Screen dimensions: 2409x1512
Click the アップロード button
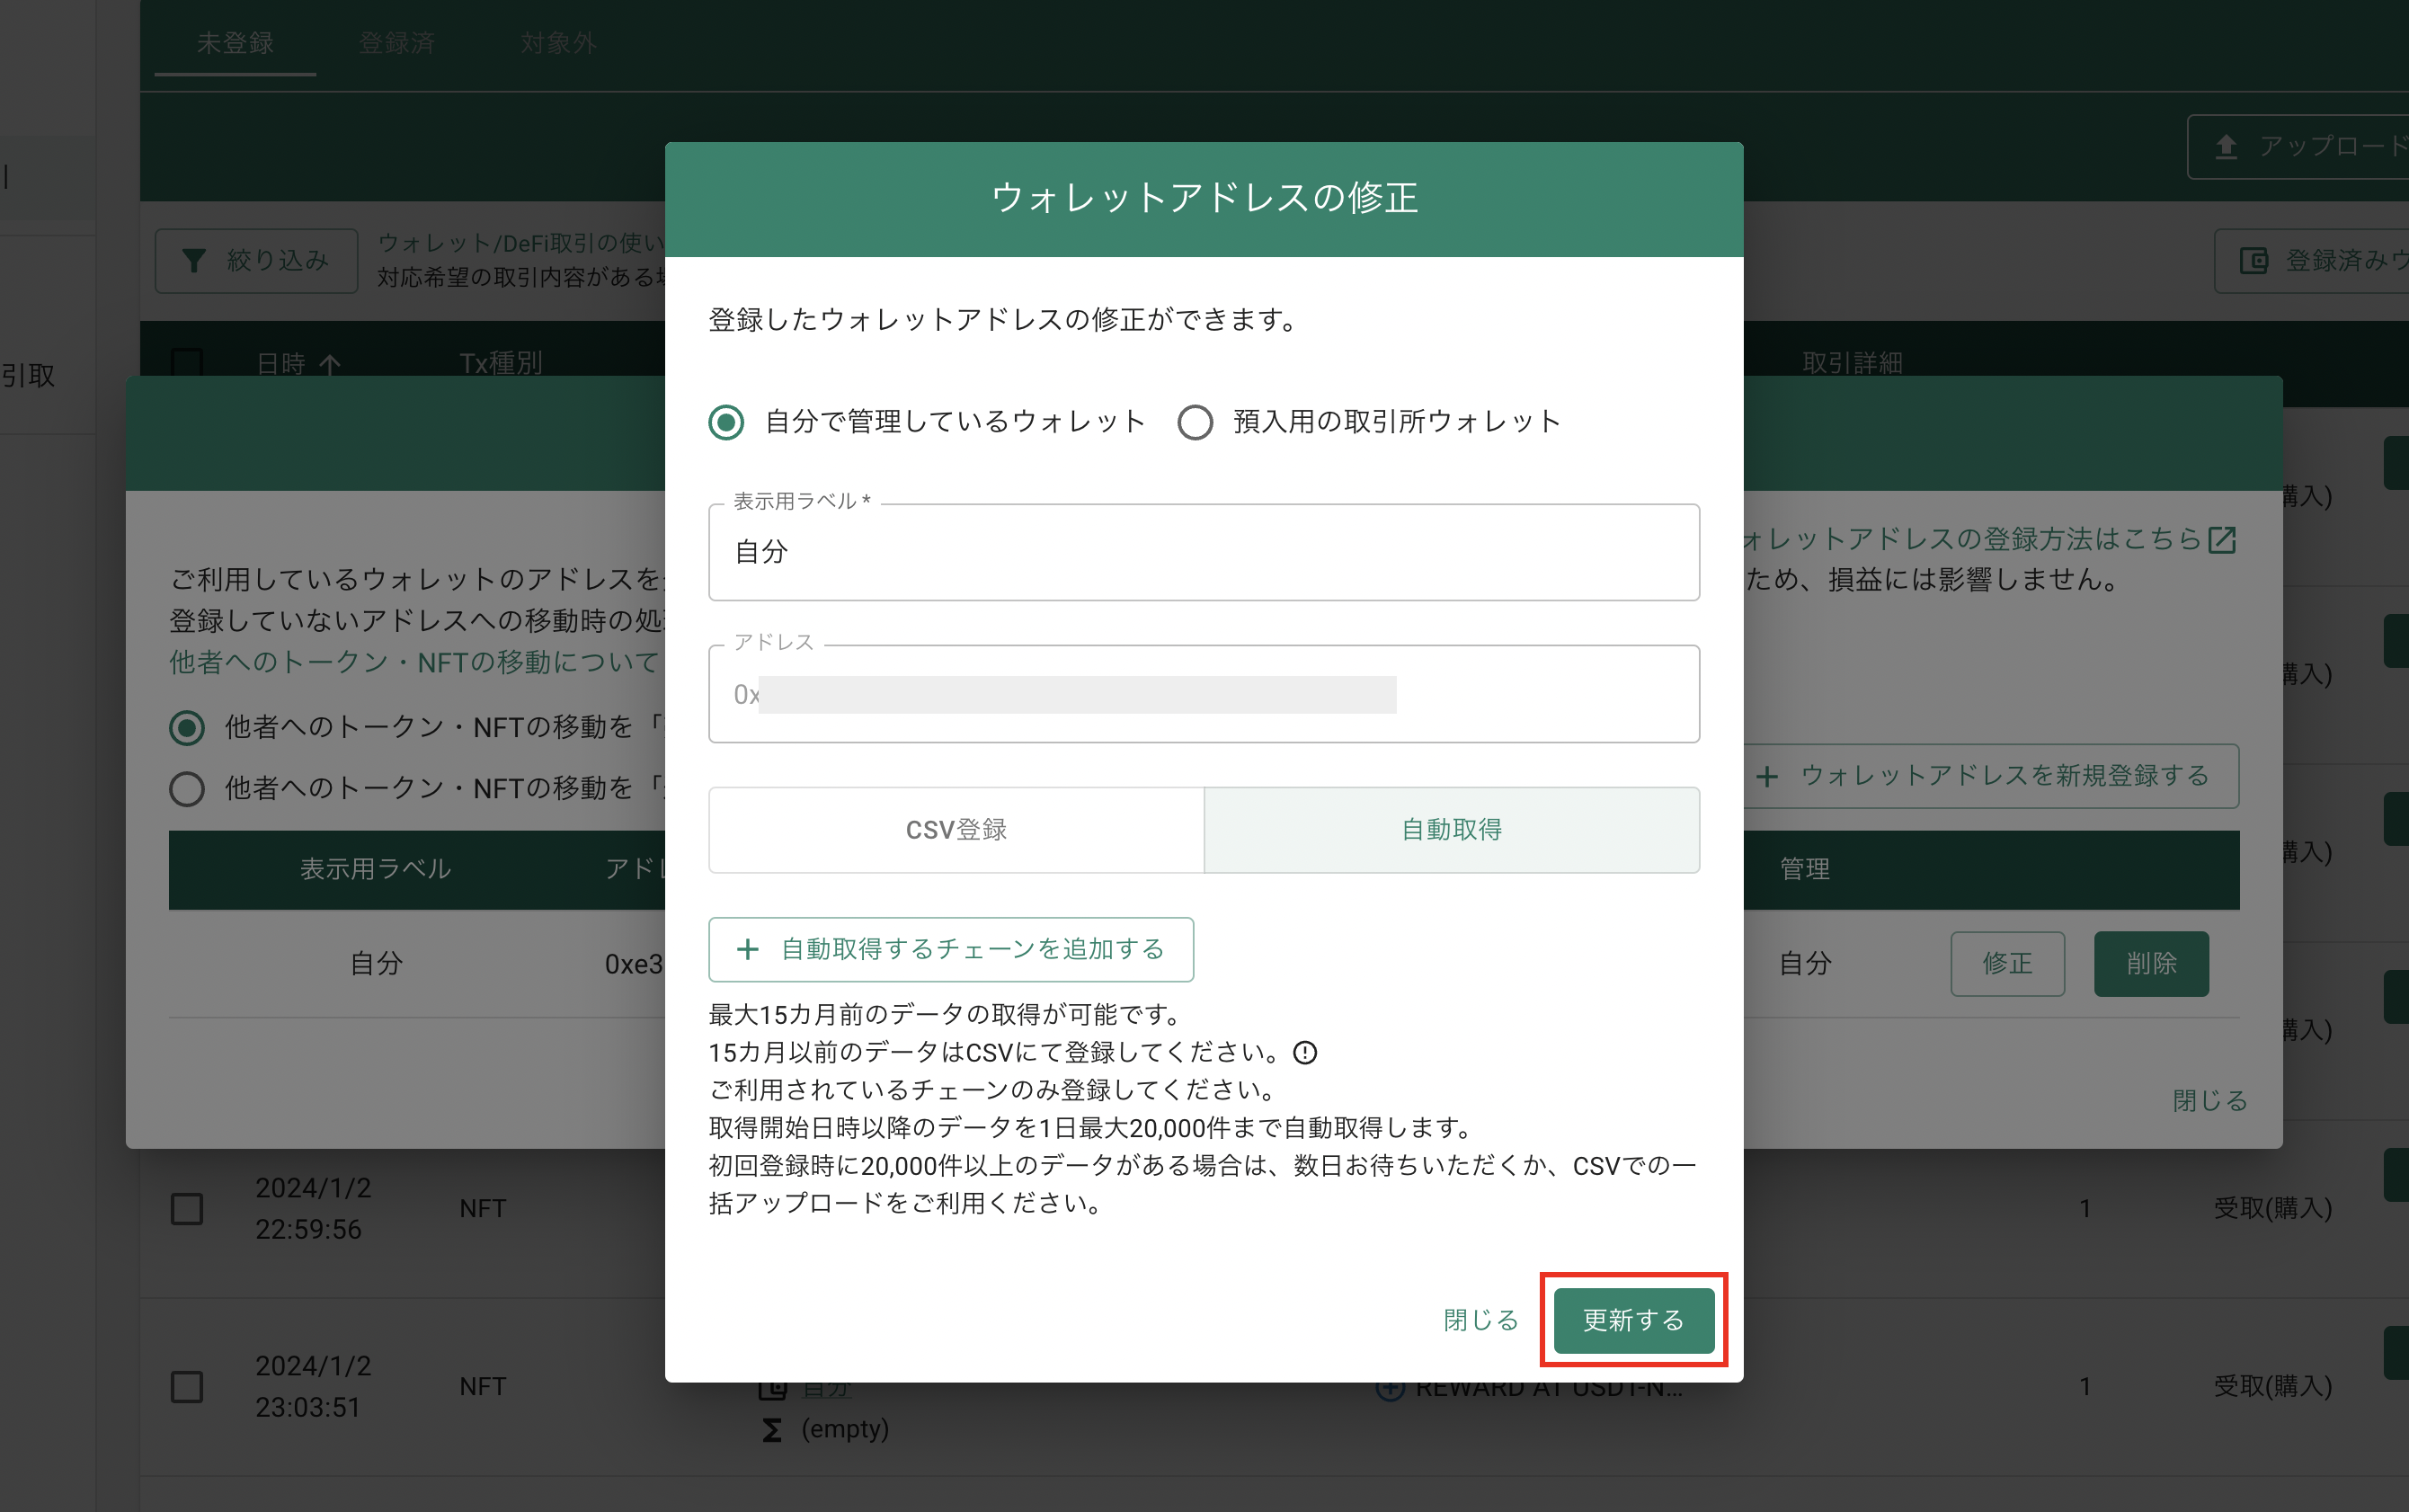(2297, 147)
